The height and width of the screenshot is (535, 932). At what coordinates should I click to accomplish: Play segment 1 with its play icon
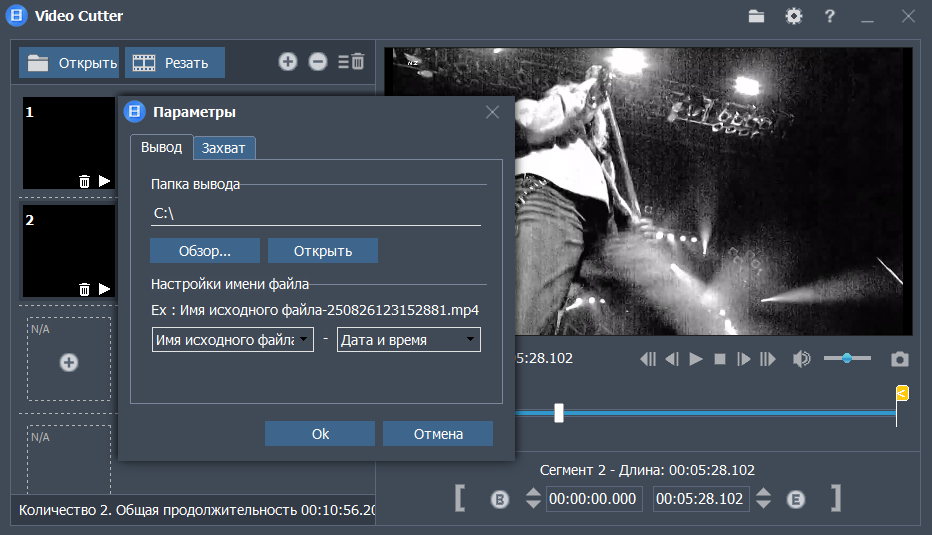(x=105, y=181)
